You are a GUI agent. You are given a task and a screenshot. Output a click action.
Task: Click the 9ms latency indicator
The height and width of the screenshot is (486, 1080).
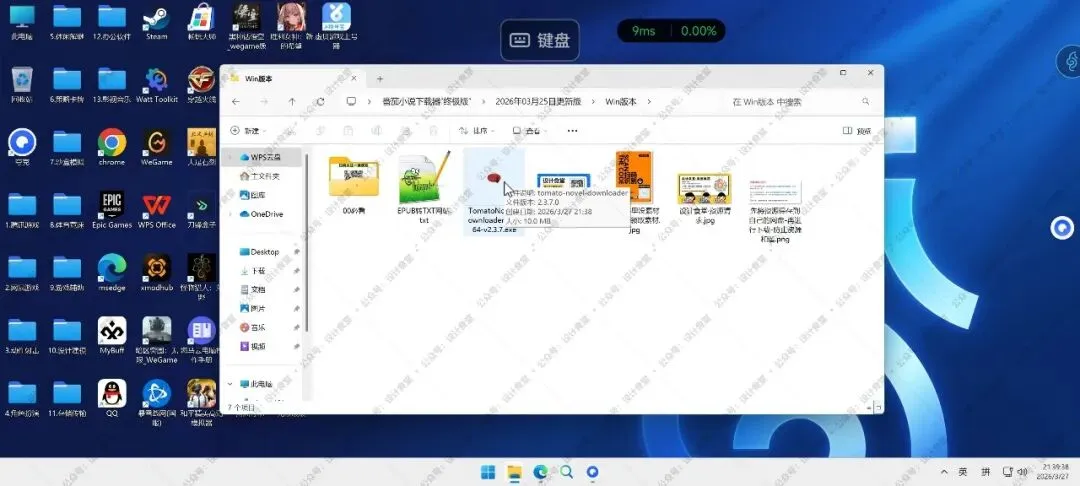[x=643, y=31]
